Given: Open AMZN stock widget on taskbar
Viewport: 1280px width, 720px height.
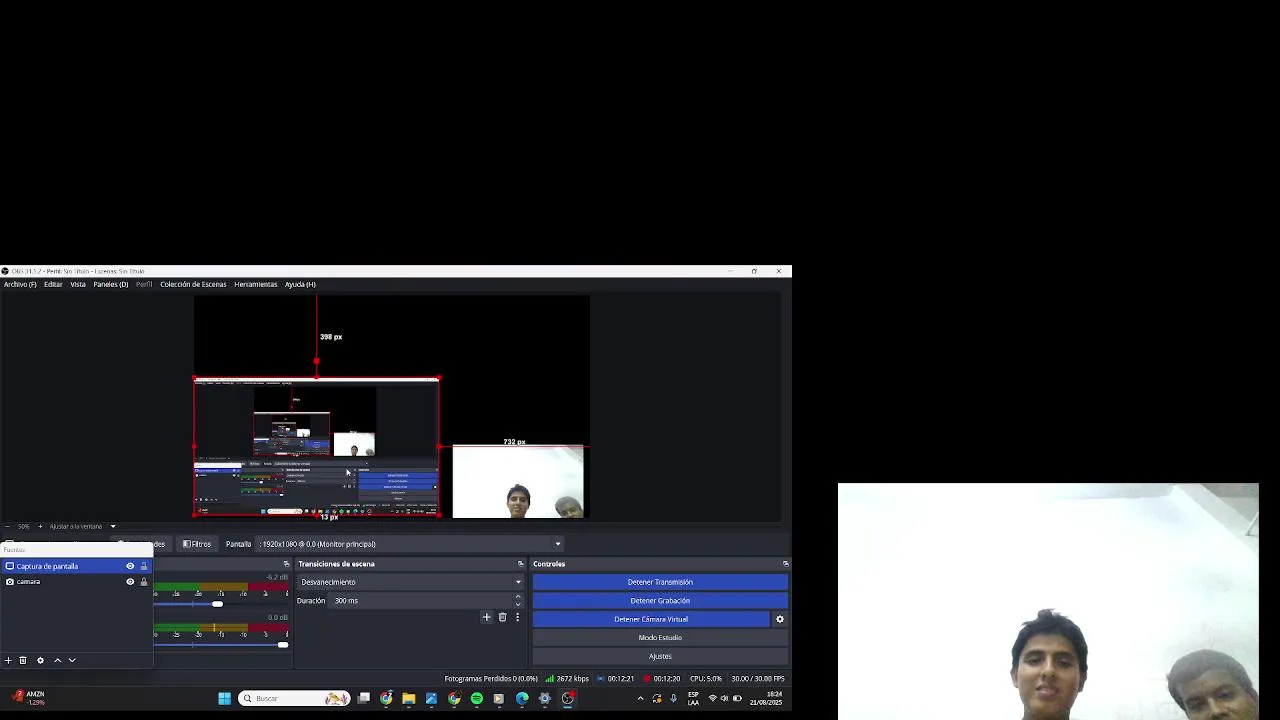Looking at the screenshot, I should 28,697.
